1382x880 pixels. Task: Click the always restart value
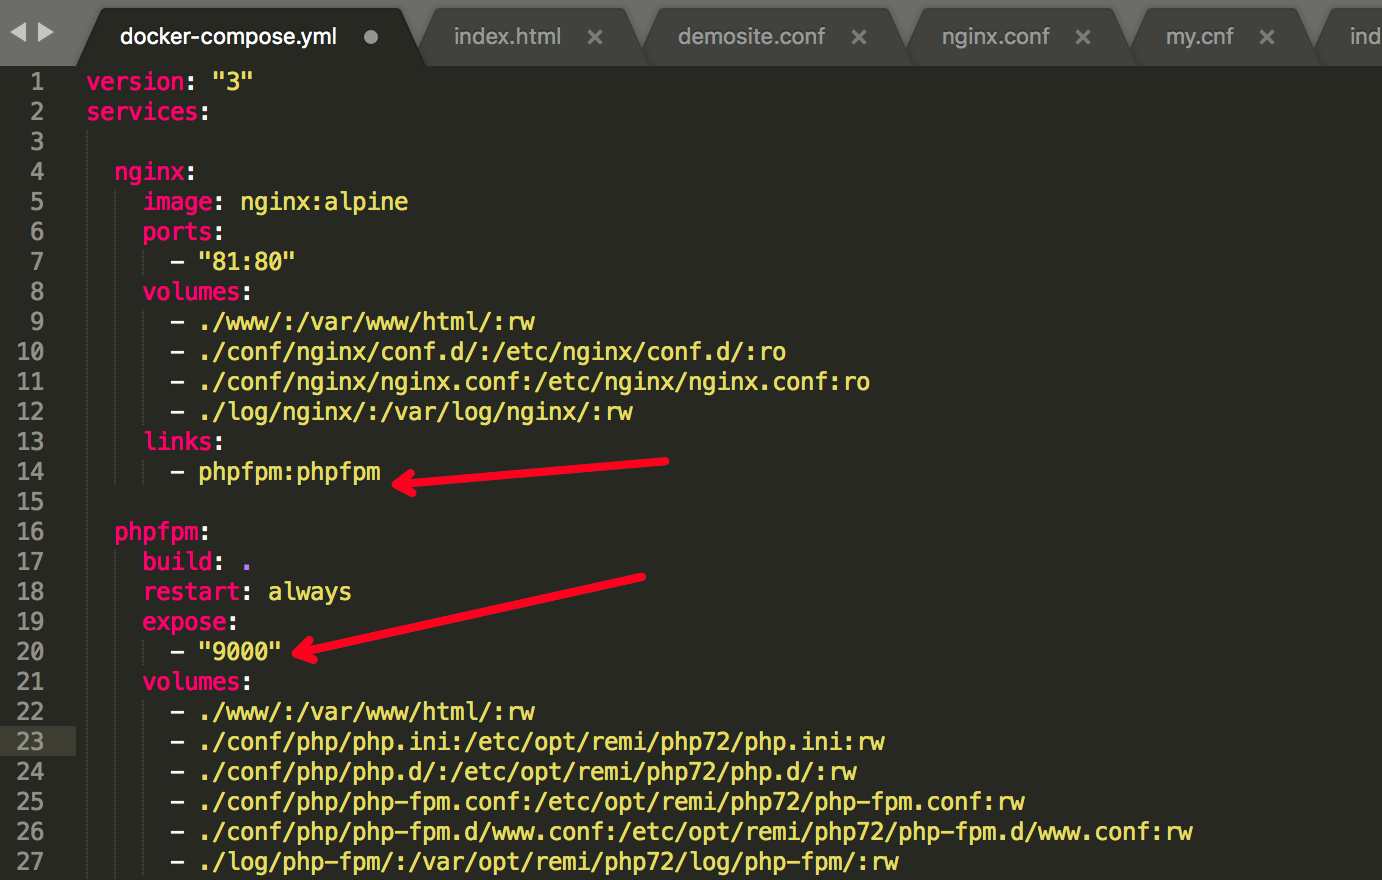click(310, 592)
